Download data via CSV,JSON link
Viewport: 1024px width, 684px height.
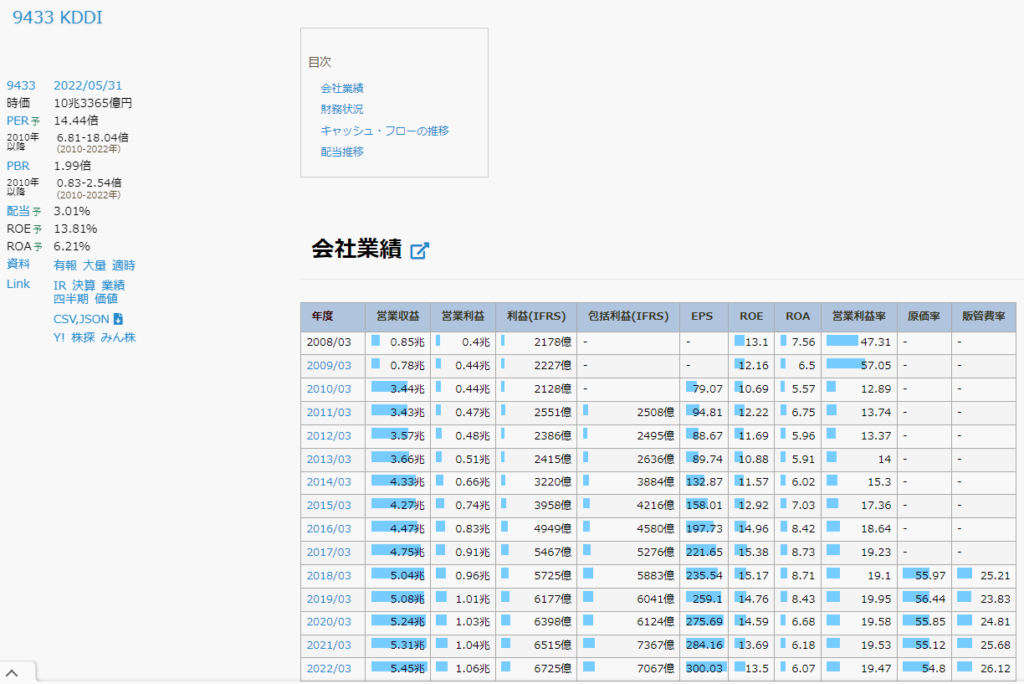tap(81, 319)
